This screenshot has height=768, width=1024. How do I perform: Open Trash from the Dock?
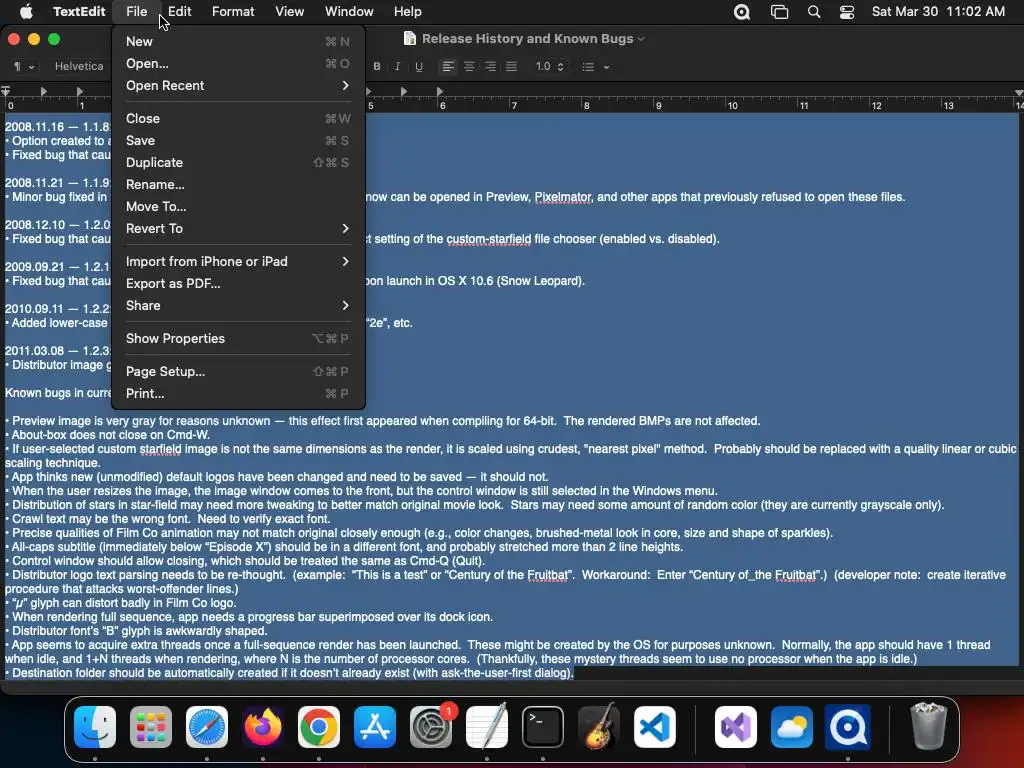[x=928, y=726]
